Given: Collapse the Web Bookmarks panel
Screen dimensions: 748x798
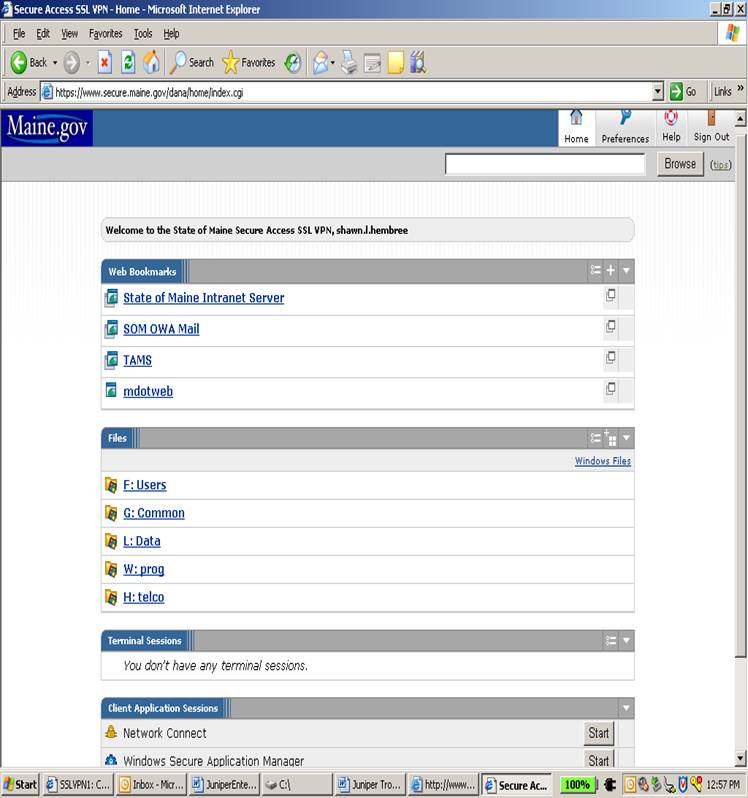Looking at the screenshot, I should pos(626,270).
